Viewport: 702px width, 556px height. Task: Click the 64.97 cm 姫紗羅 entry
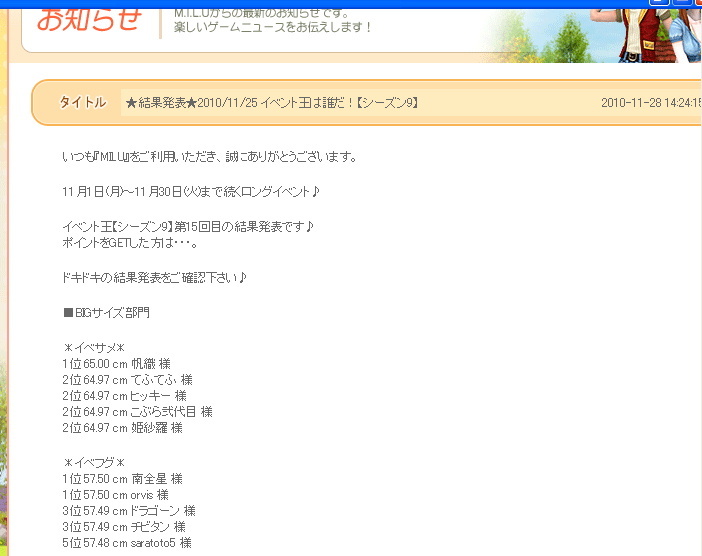tap(122, 428)
